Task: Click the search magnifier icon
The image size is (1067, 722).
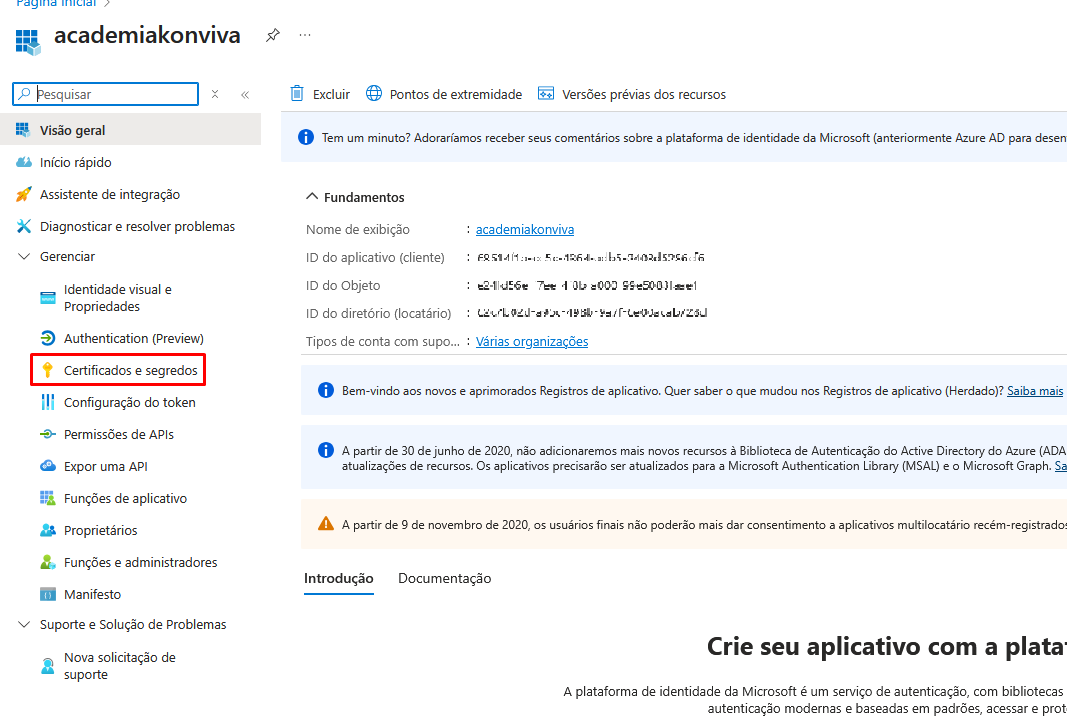Action: [x=24, y=94]
